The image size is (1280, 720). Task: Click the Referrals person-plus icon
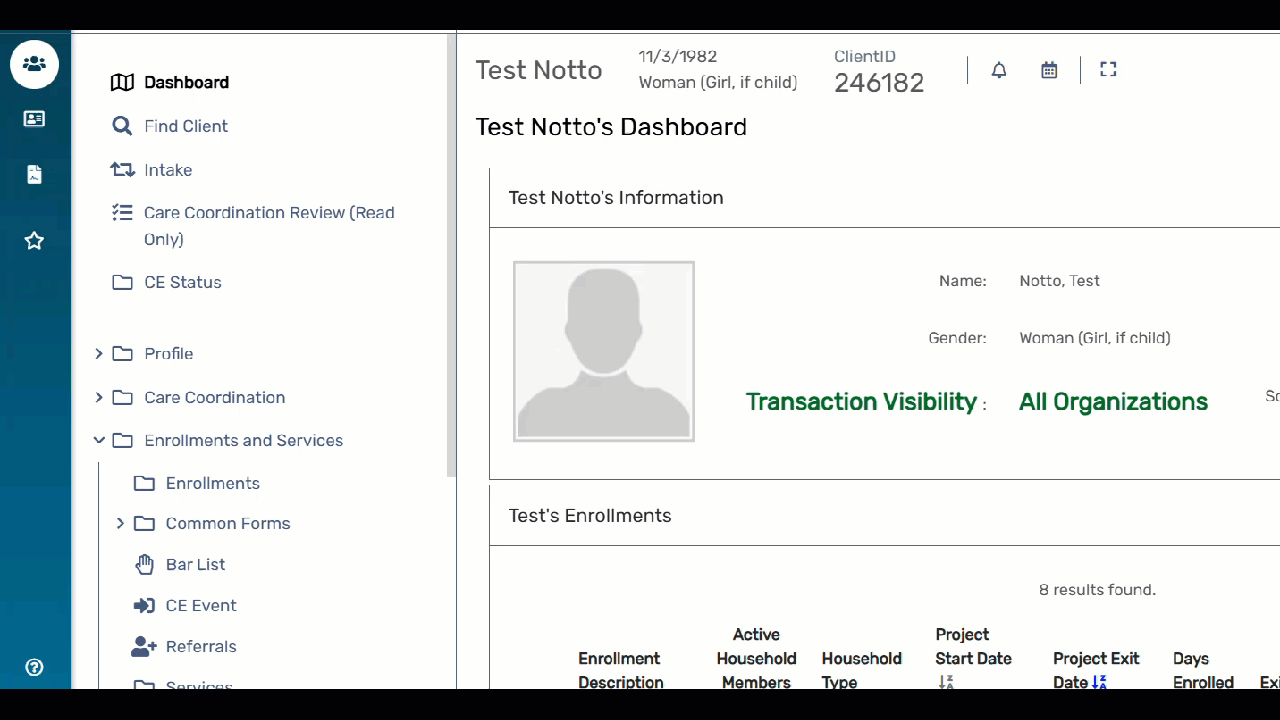pyautogui.click(x=144, y=646)
